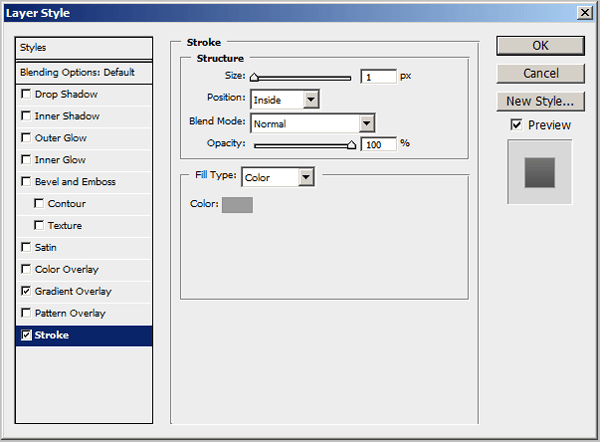Open the Blend Mode dropdown showing Normal
Viewport: 600px width, 442px height.
(313, 123)
